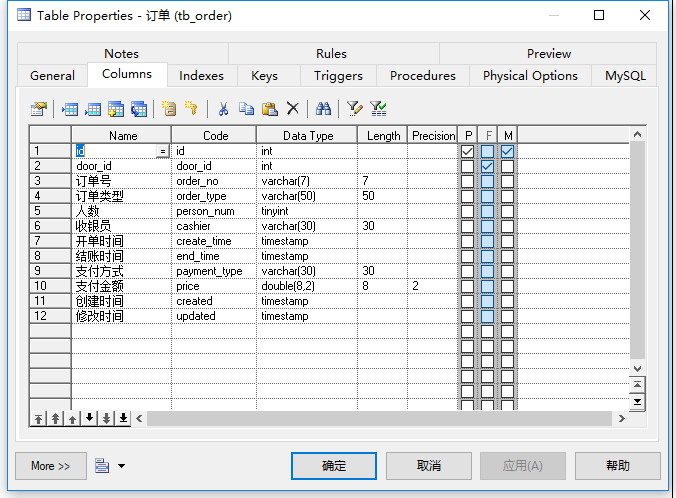Click the Copy toolbar icon
The height and width of the screenshot is (498, 676).
point(246,109)
